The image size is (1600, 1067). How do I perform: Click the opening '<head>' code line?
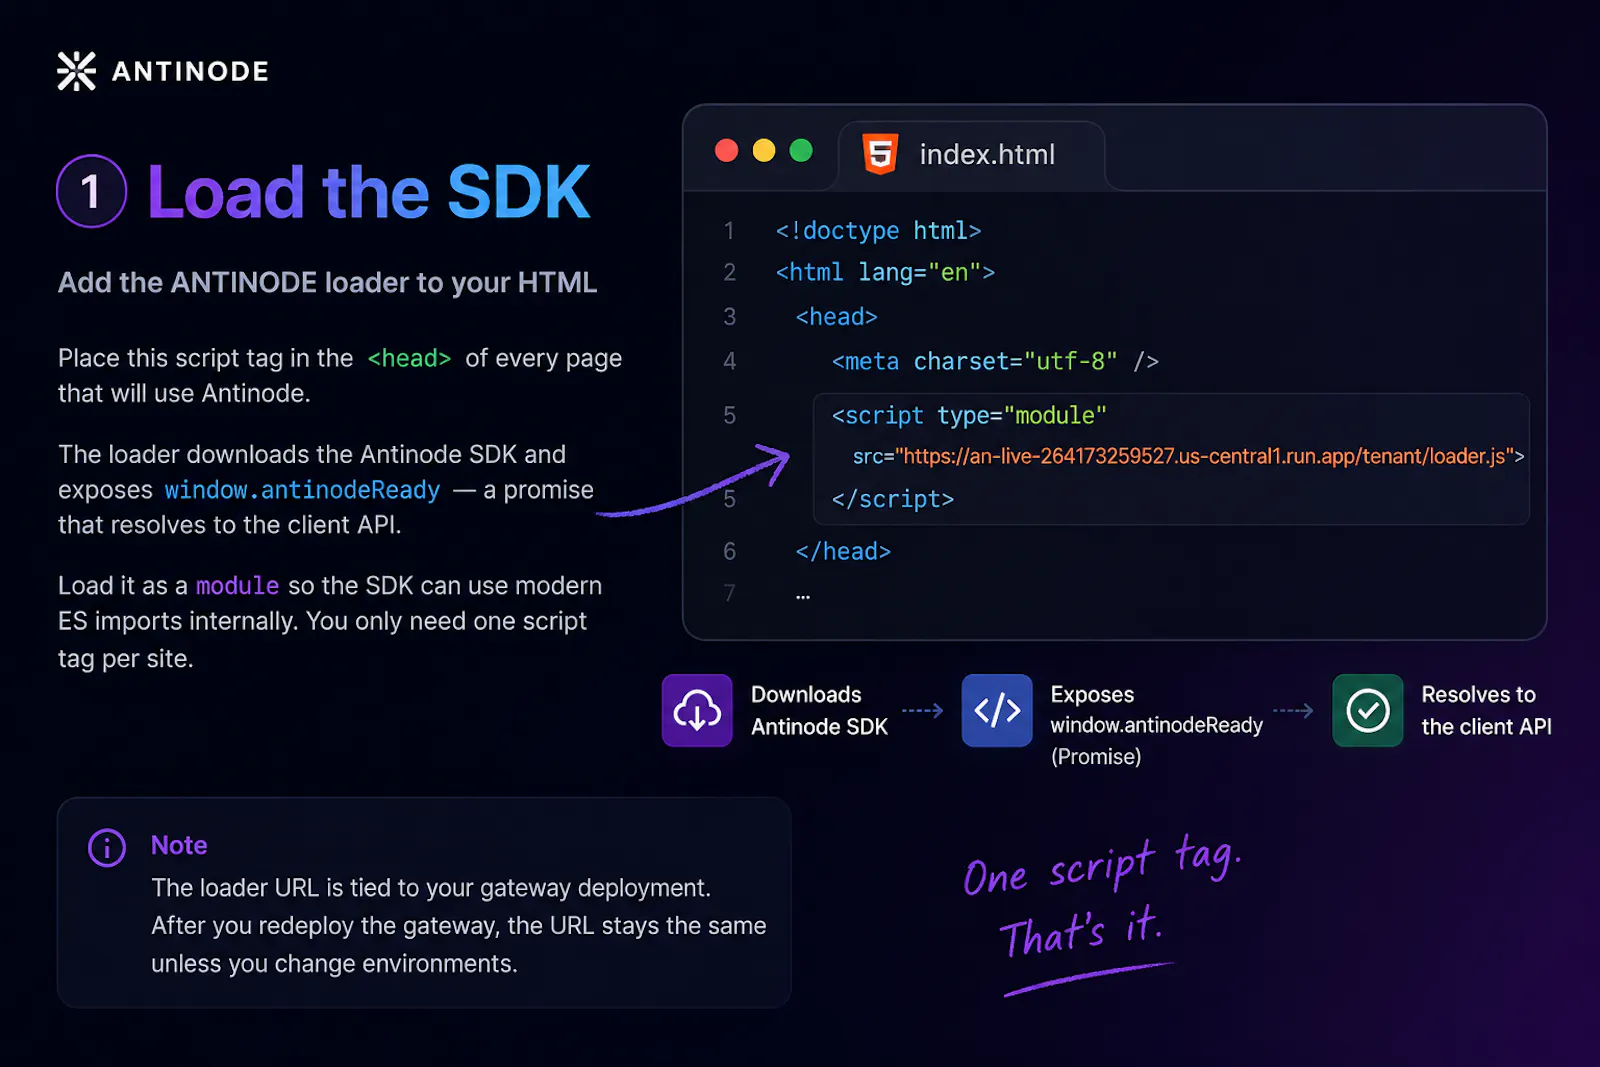836,317
